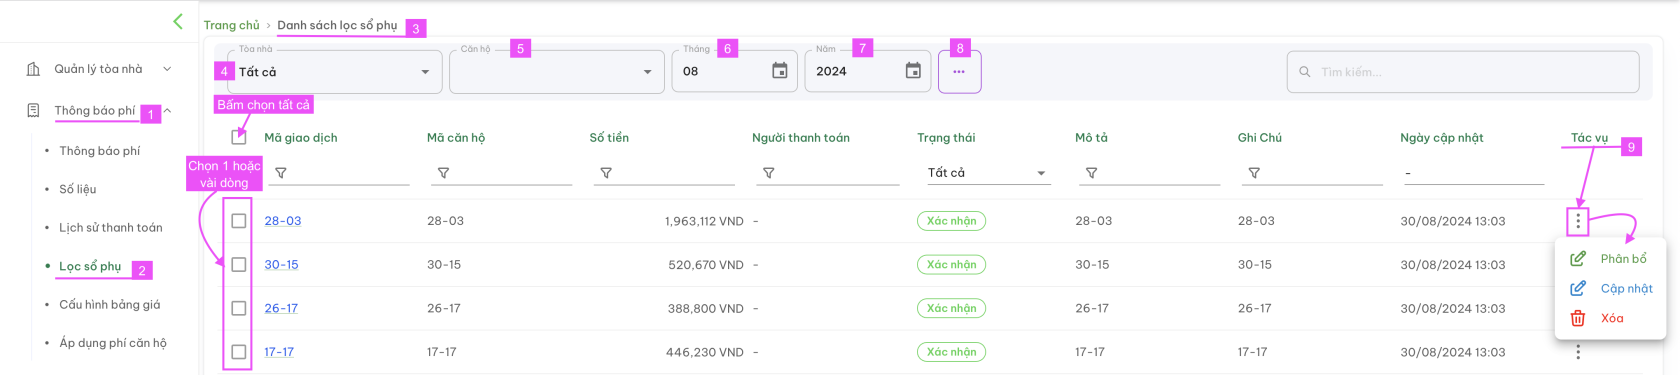Click filter icon under Ghi Chú column
Image resolution: width=1680 pixels, height=375 pixels.
coord(1254,173)
